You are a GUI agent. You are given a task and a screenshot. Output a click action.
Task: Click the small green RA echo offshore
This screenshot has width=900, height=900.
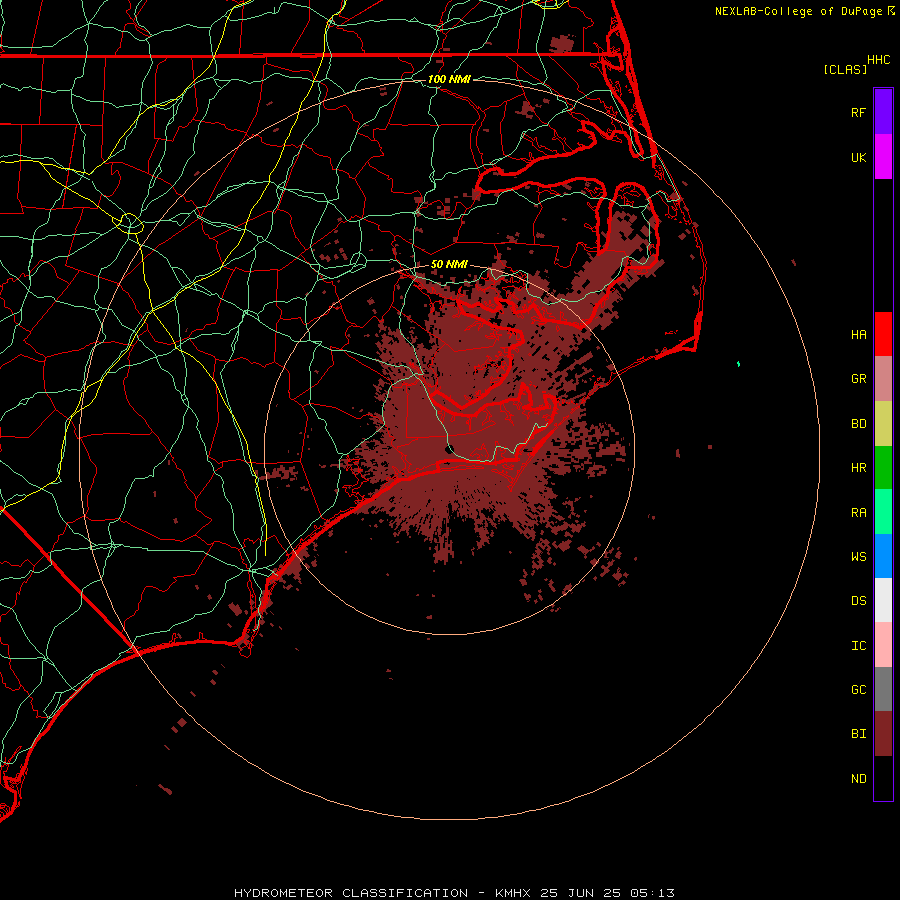[x=738, y=364]
